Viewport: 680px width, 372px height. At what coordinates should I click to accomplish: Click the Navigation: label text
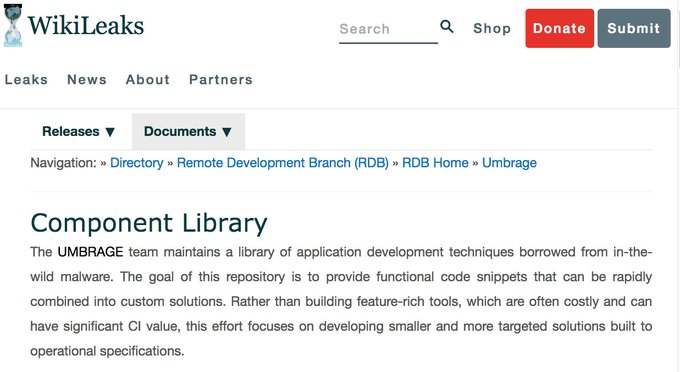coord(63,163)
